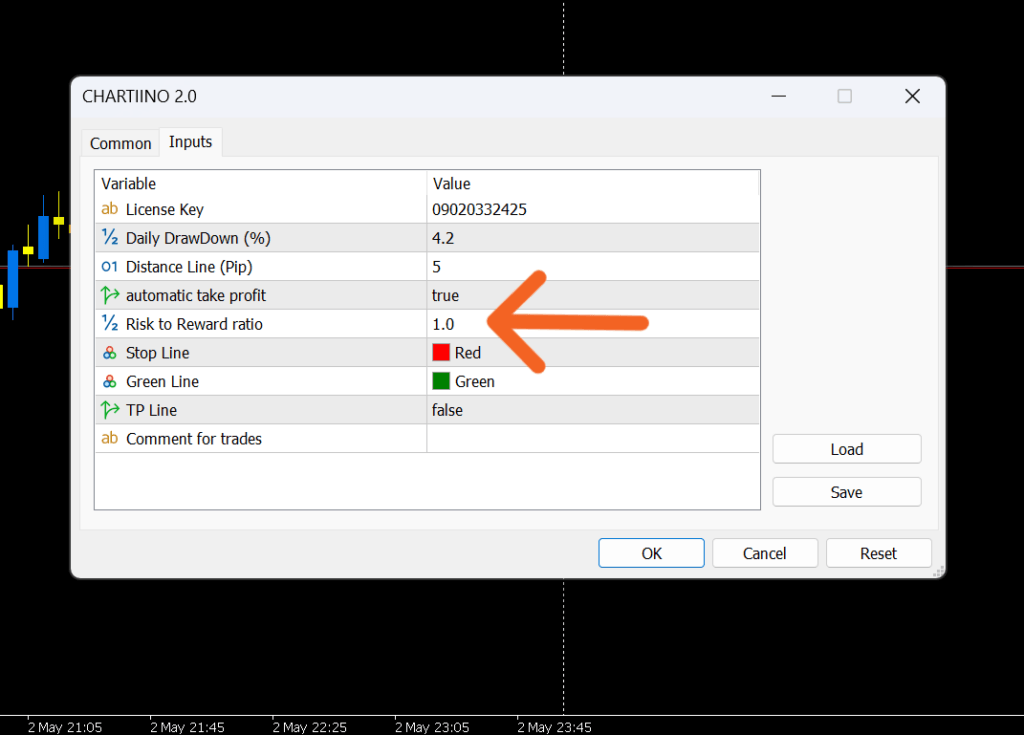Reset inputs with the Reset button

coord(878,553)
